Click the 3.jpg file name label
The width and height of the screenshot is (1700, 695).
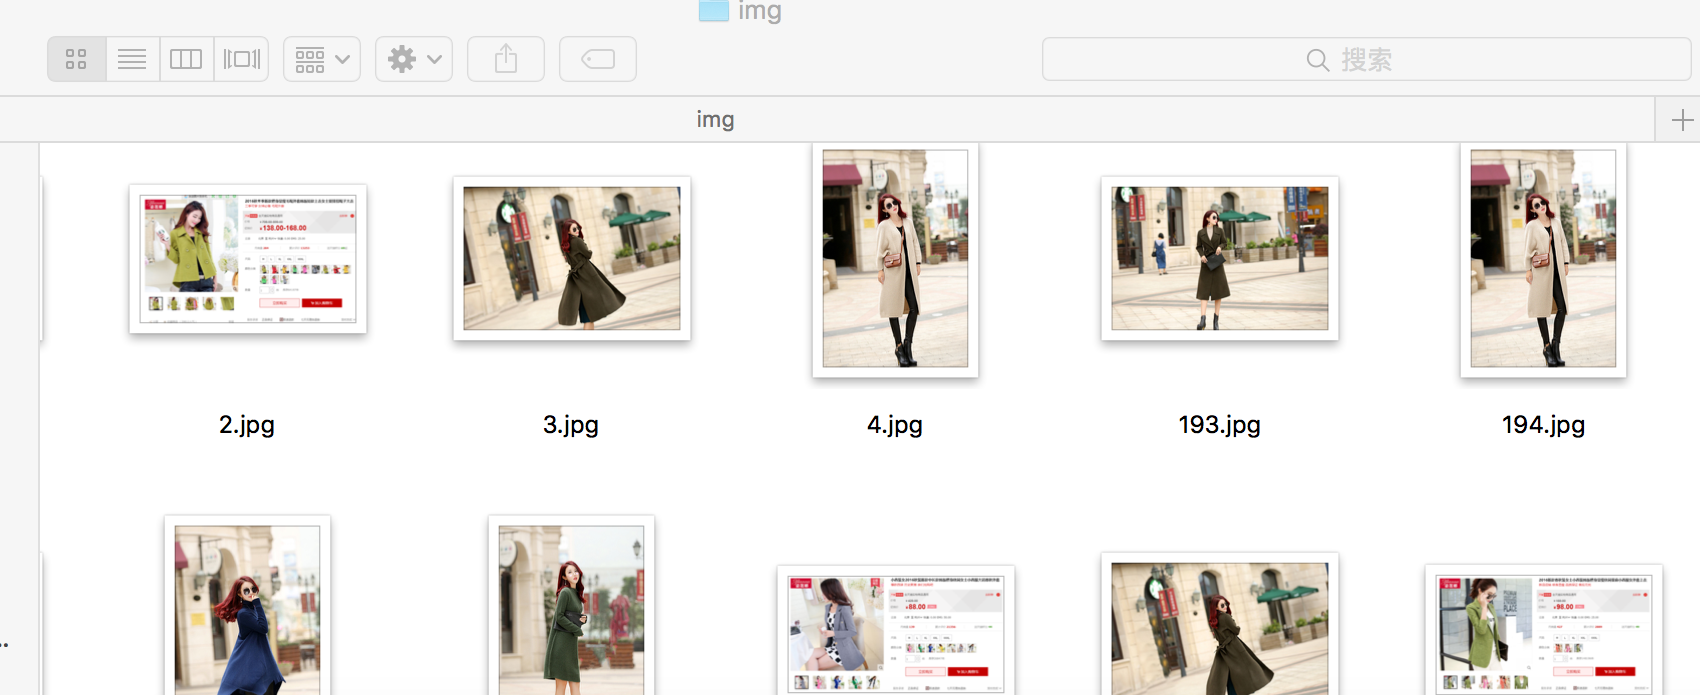pos(571,425)
